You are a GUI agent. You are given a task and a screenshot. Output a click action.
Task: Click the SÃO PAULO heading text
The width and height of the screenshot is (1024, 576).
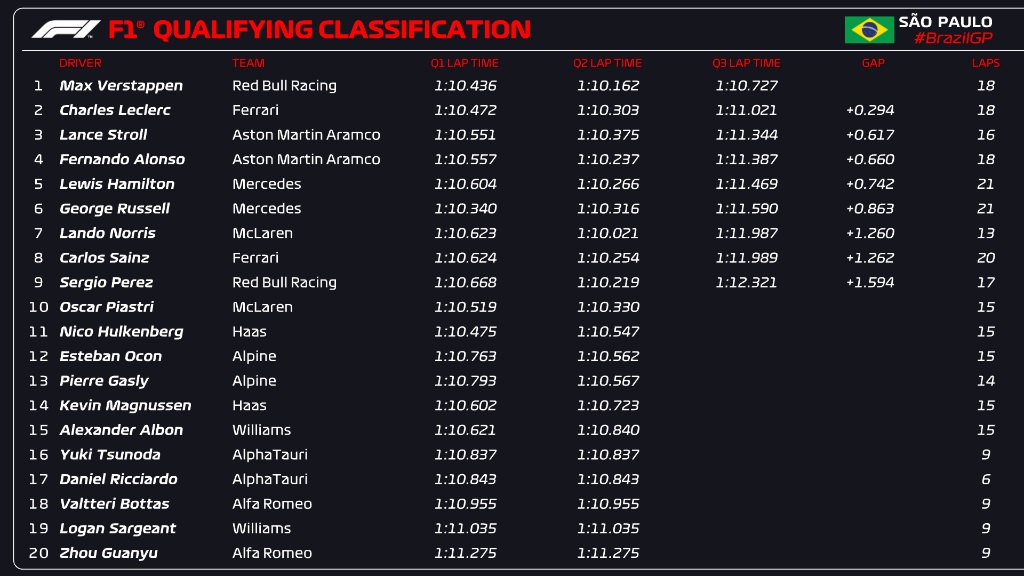coord(945,22)
